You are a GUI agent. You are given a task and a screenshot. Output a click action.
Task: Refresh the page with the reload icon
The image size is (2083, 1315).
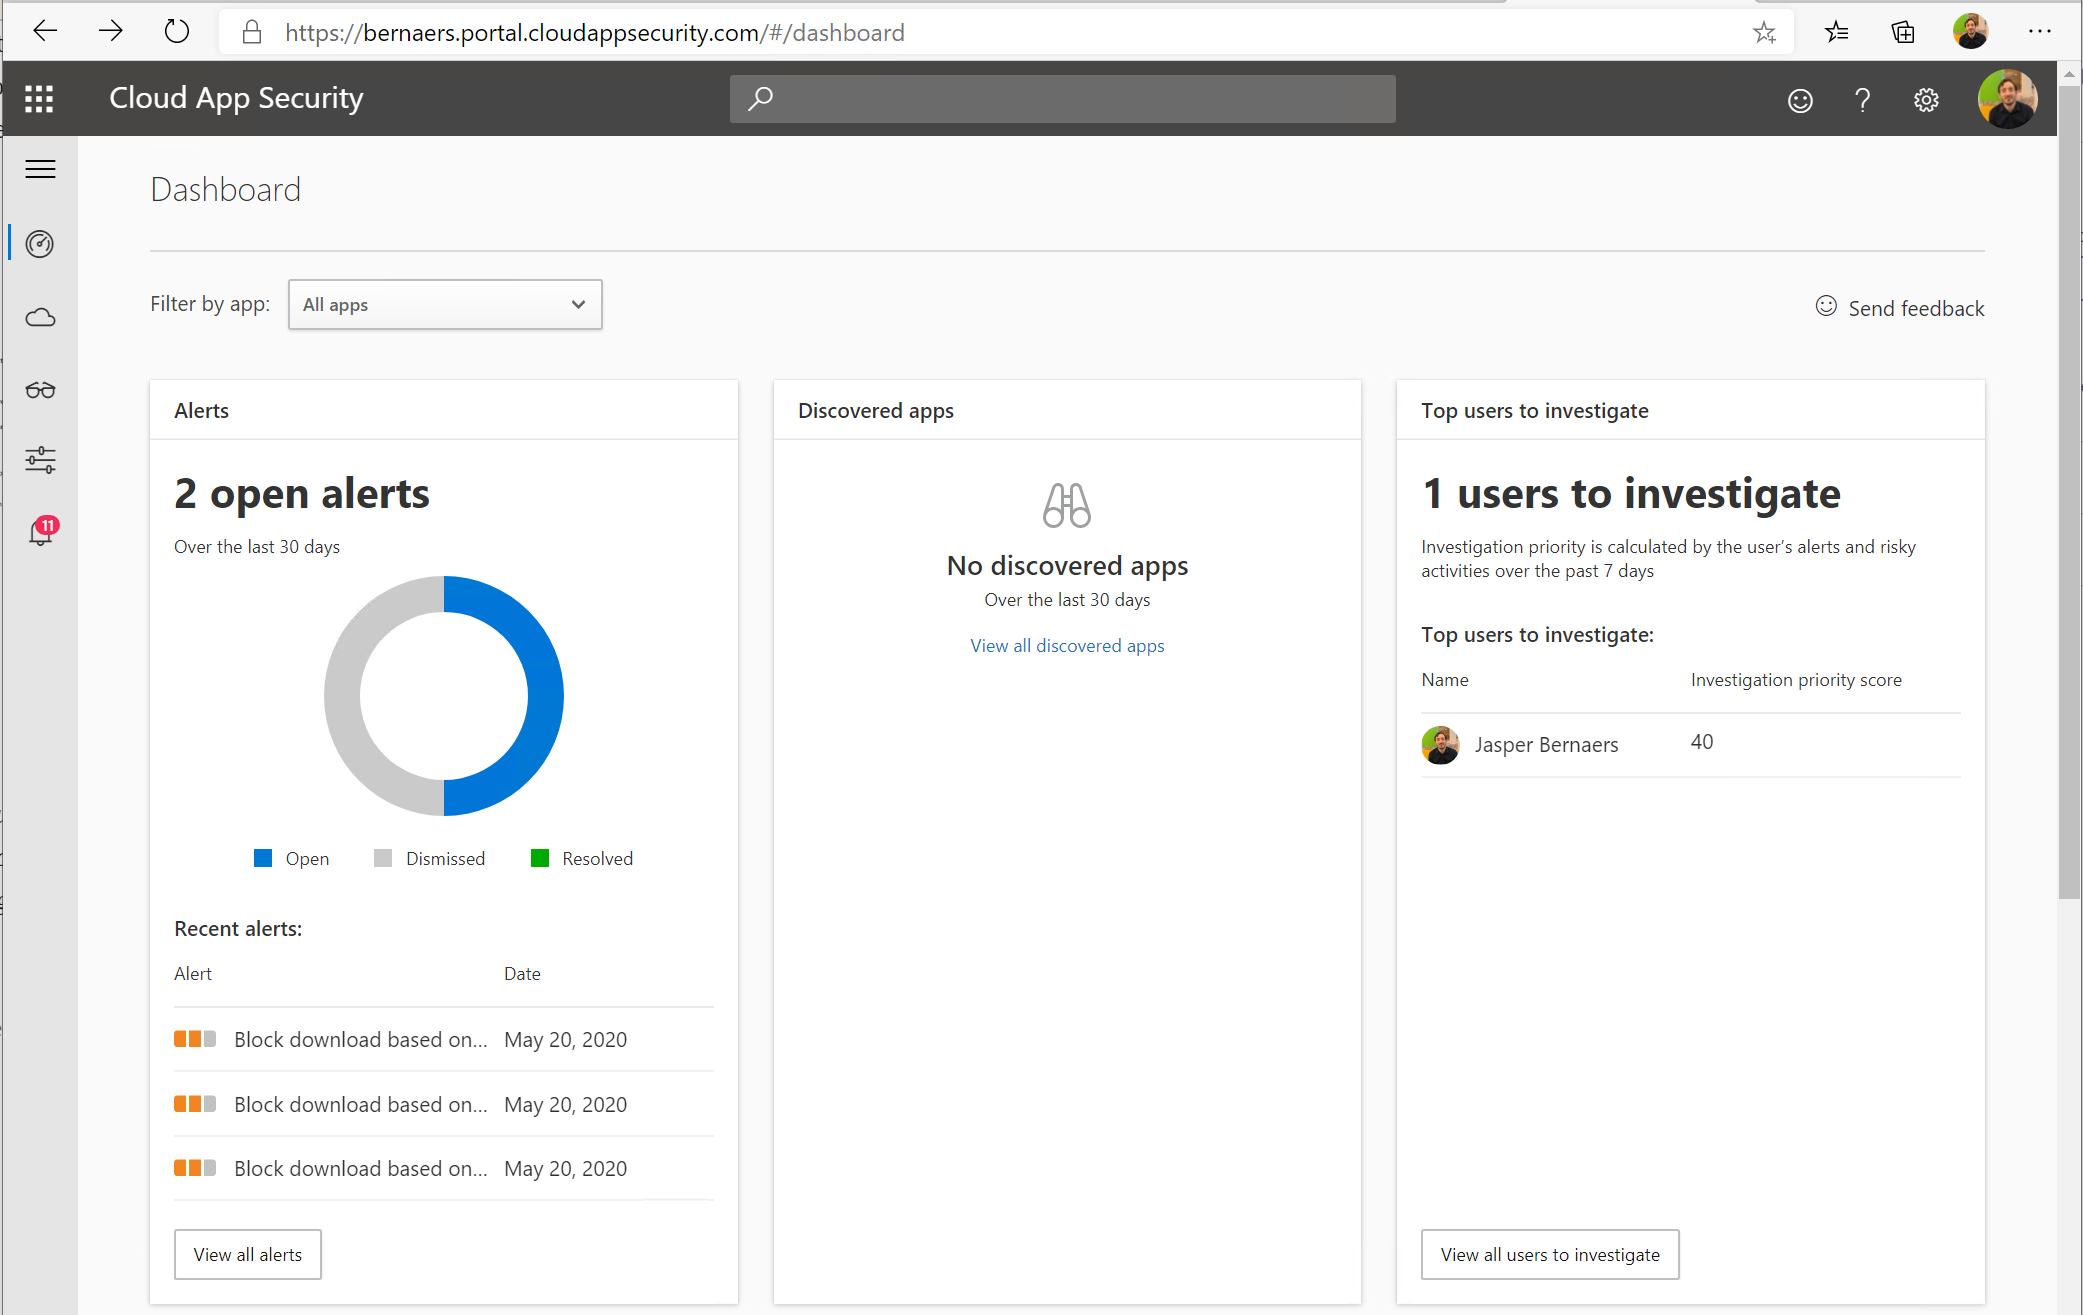click(176, 31)
